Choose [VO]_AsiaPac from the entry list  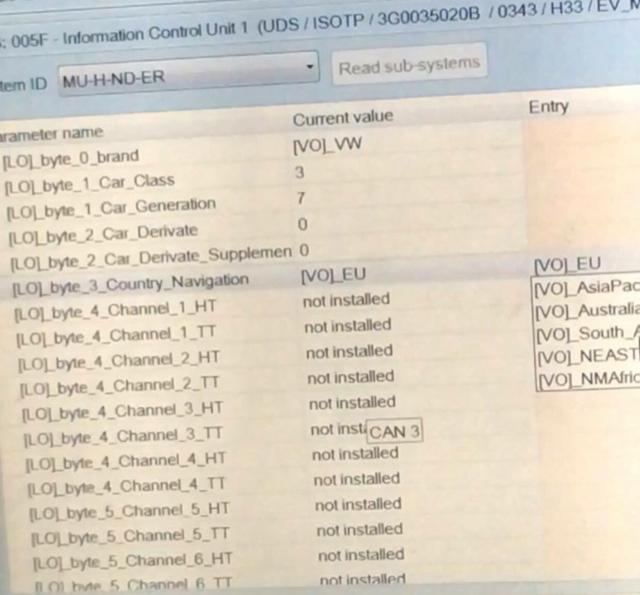[x=586, y=289]
